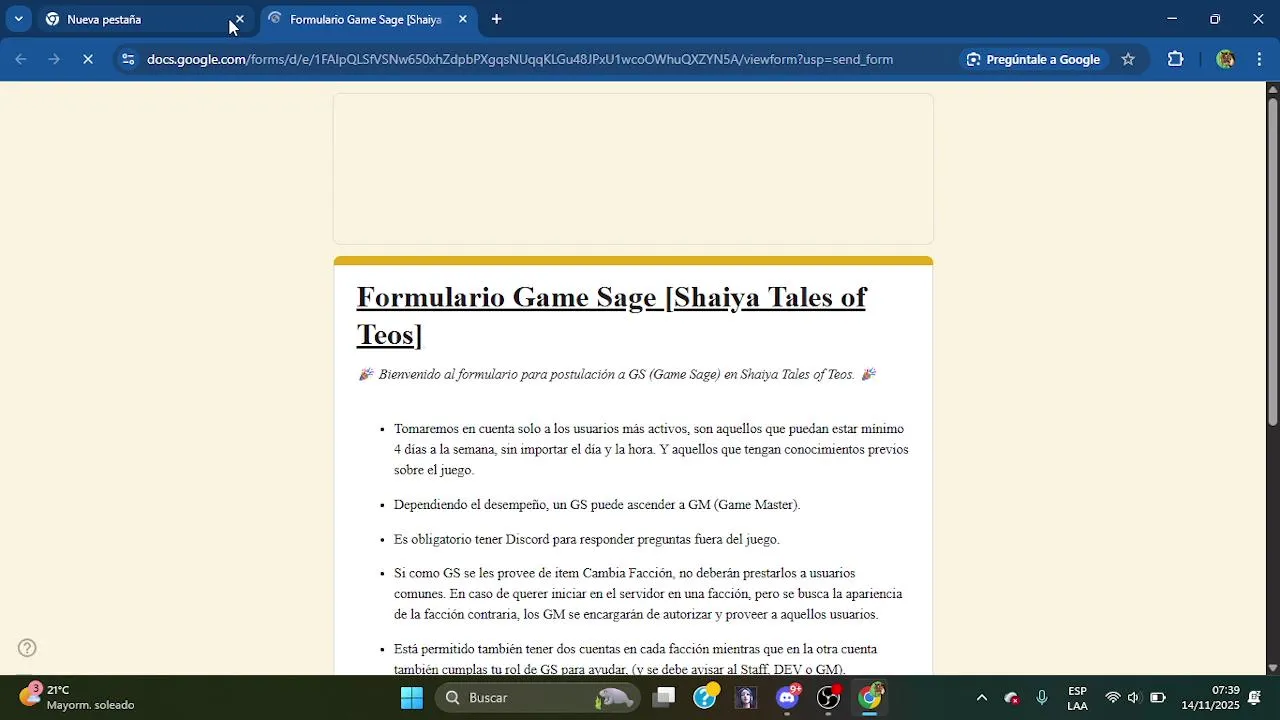
Task: Bookmark this page with the star icon
Action: pos(1128,59)
